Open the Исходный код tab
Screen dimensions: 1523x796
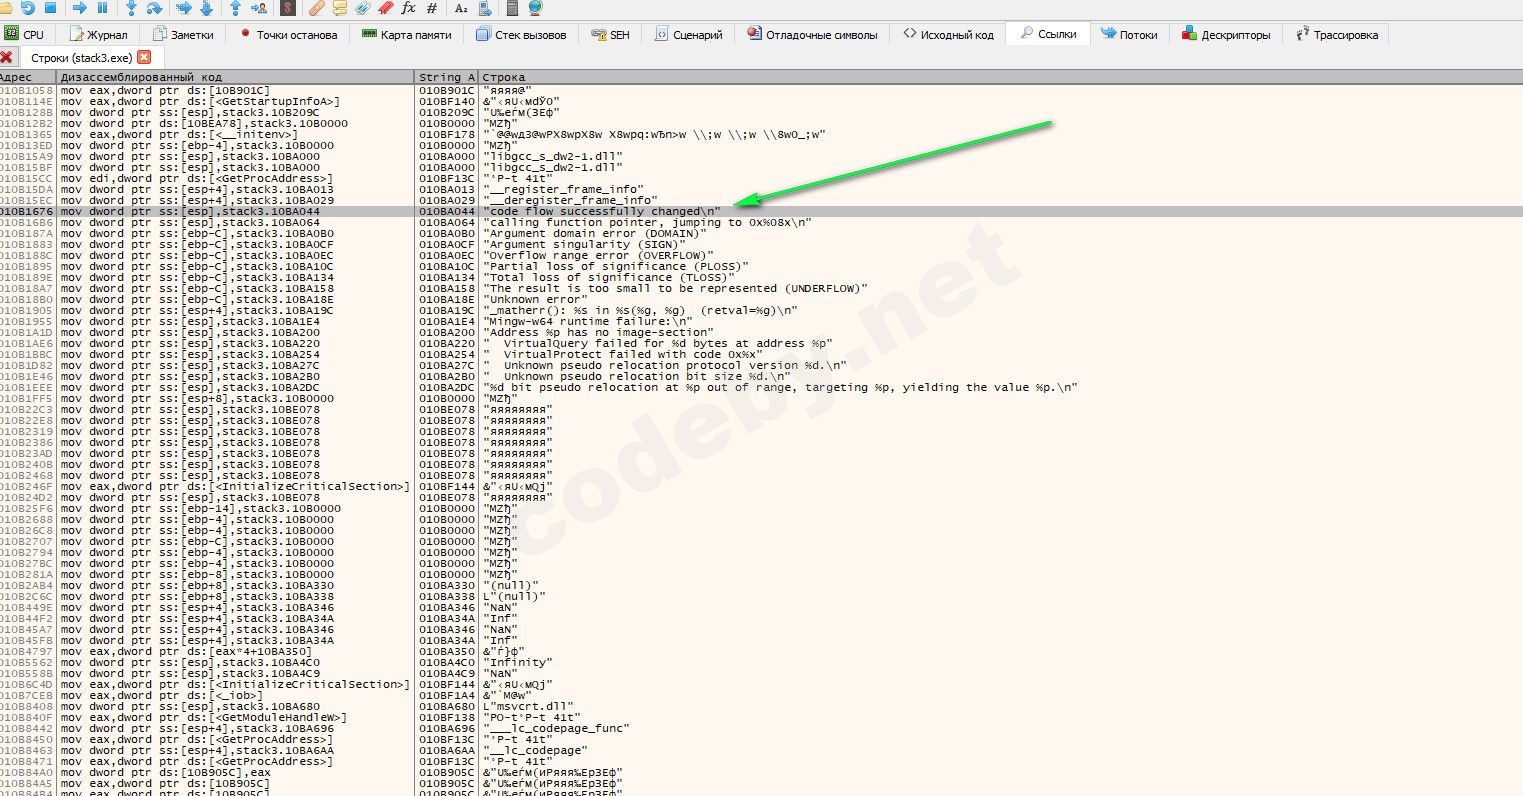pyautogui.click(x=947, y=34)
